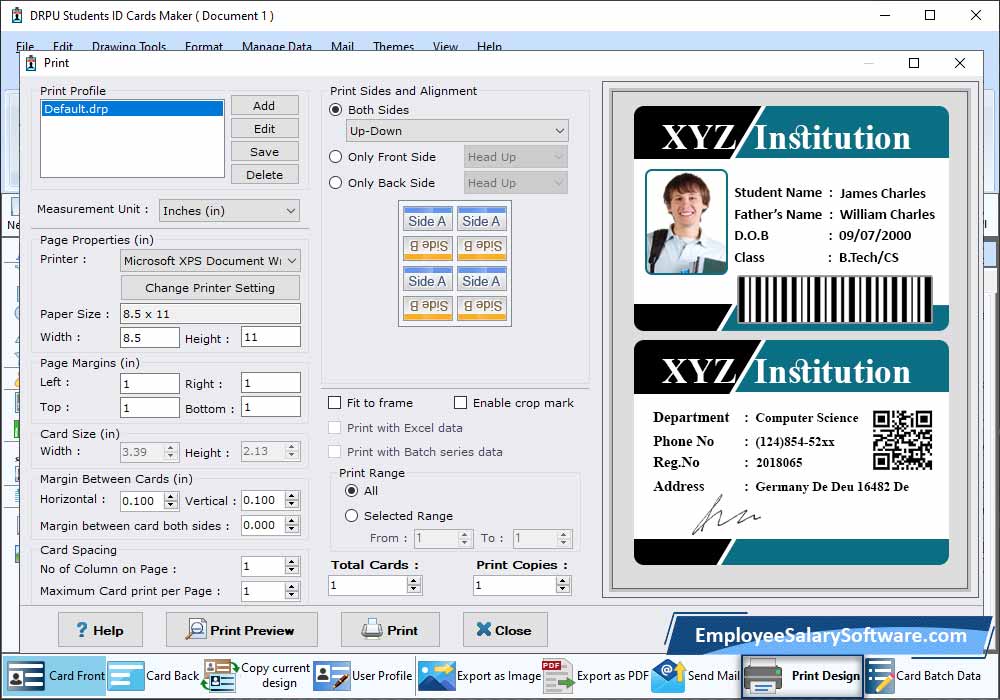Click the Add profile button
Image resolution: width=1000 pixels, height=700 pixels.
click(265, 106)
